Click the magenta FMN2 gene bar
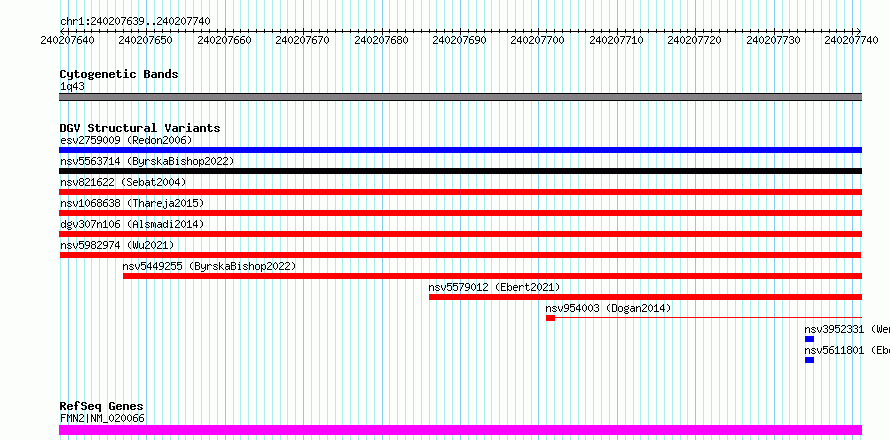Screen dimensions: 890x440 click(460, 430)
